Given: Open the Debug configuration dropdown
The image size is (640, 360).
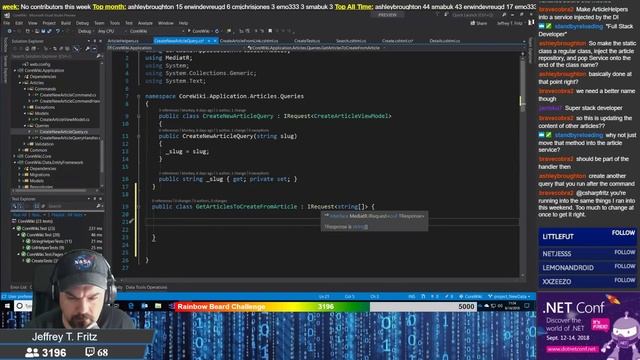Looking at the screenshot, I should coord(86,31).
